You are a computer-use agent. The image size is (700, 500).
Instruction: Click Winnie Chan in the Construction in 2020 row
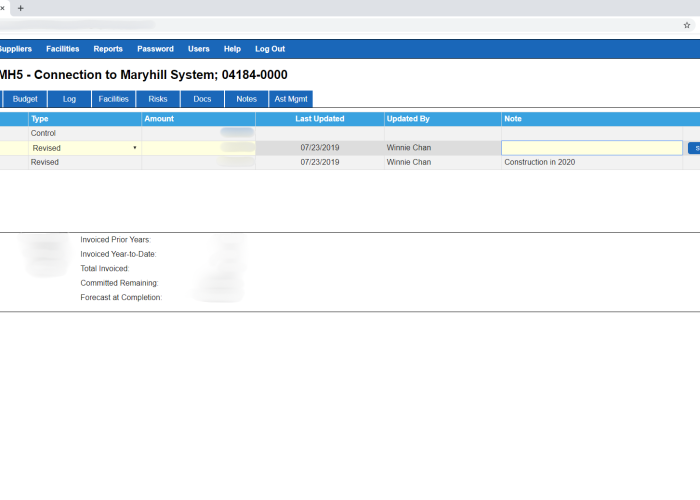click(x=409, y=162)
